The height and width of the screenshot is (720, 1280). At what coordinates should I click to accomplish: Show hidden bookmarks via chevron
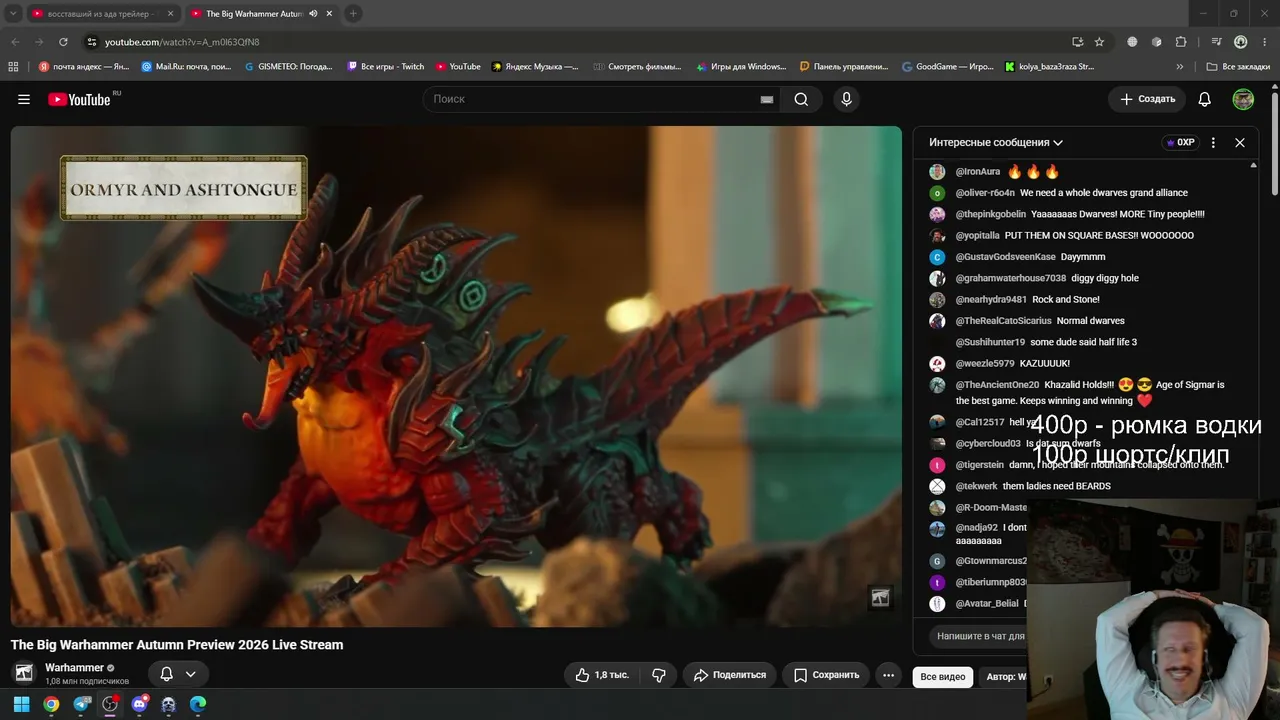click(x=1180, y=67)
